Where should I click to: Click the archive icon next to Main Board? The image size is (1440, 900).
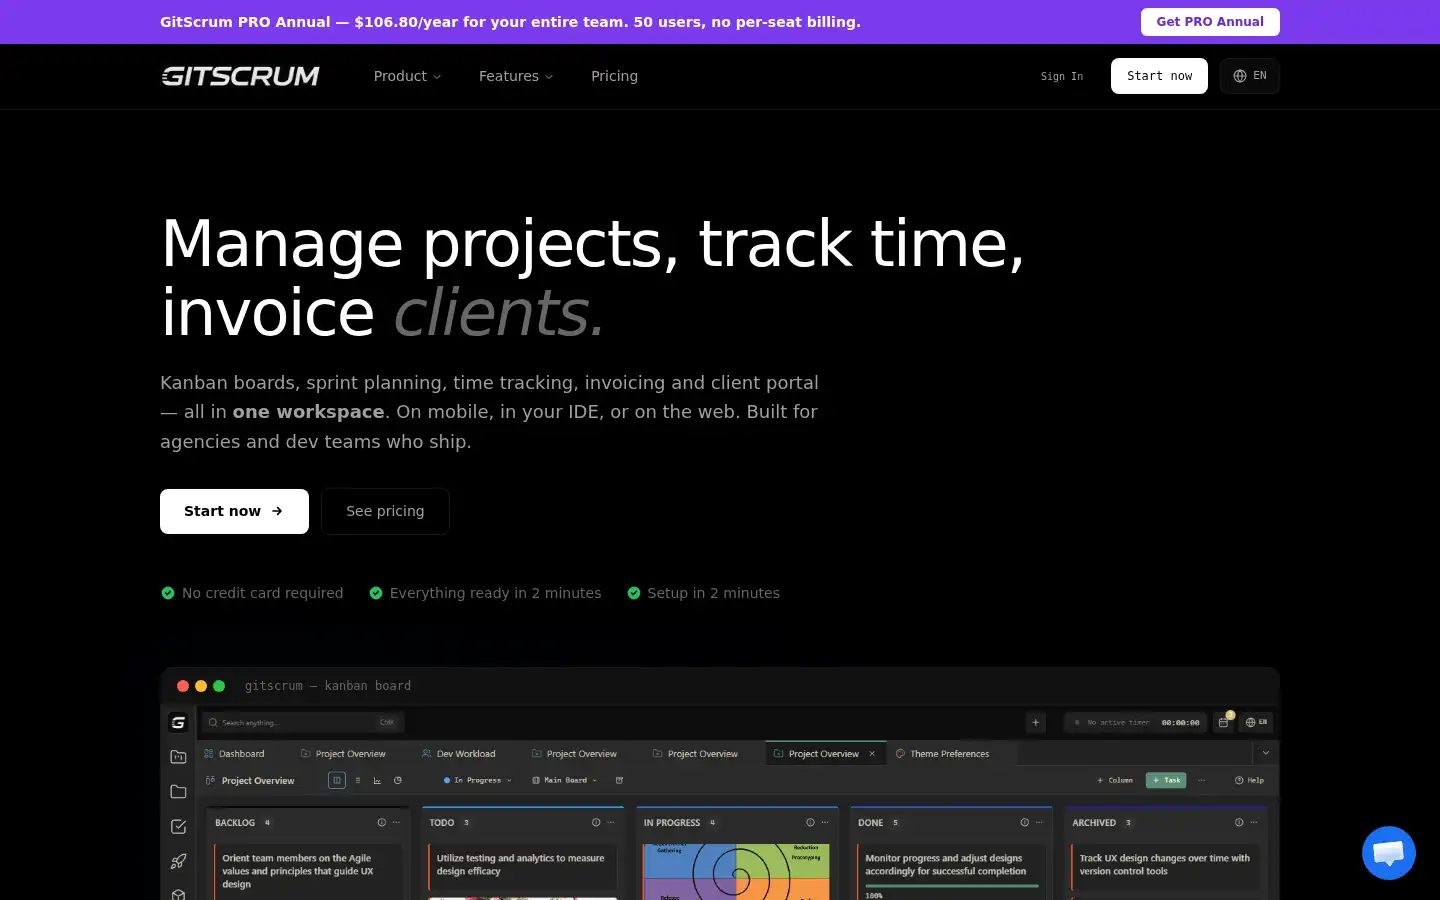(x=619, y=780)
